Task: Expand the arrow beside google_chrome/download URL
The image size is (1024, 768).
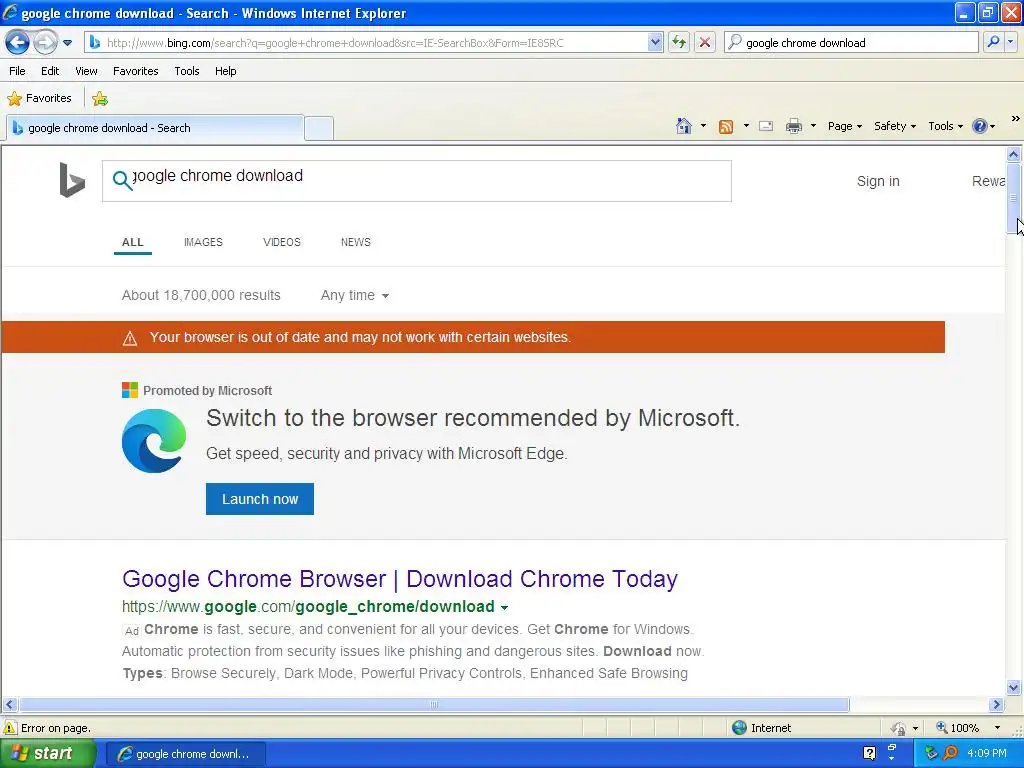Action: tap(504, 607)
